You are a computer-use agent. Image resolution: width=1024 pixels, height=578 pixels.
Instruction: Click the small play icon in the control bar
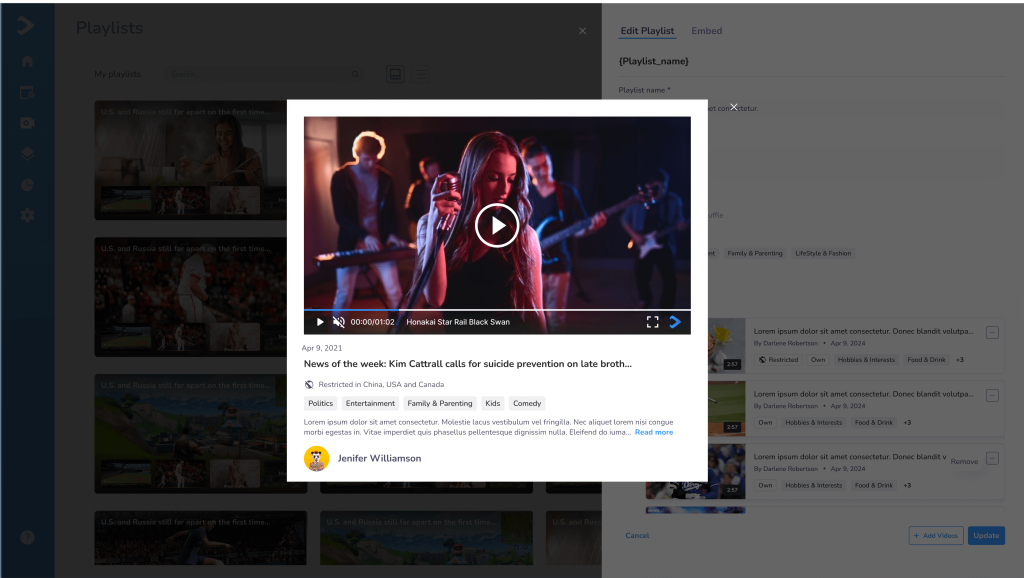coord(320,322)
